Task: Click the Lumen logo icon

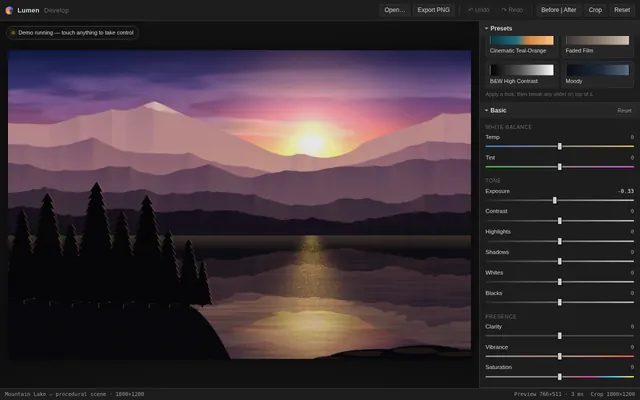Action: pyautogui.click(x=9, y=10)
